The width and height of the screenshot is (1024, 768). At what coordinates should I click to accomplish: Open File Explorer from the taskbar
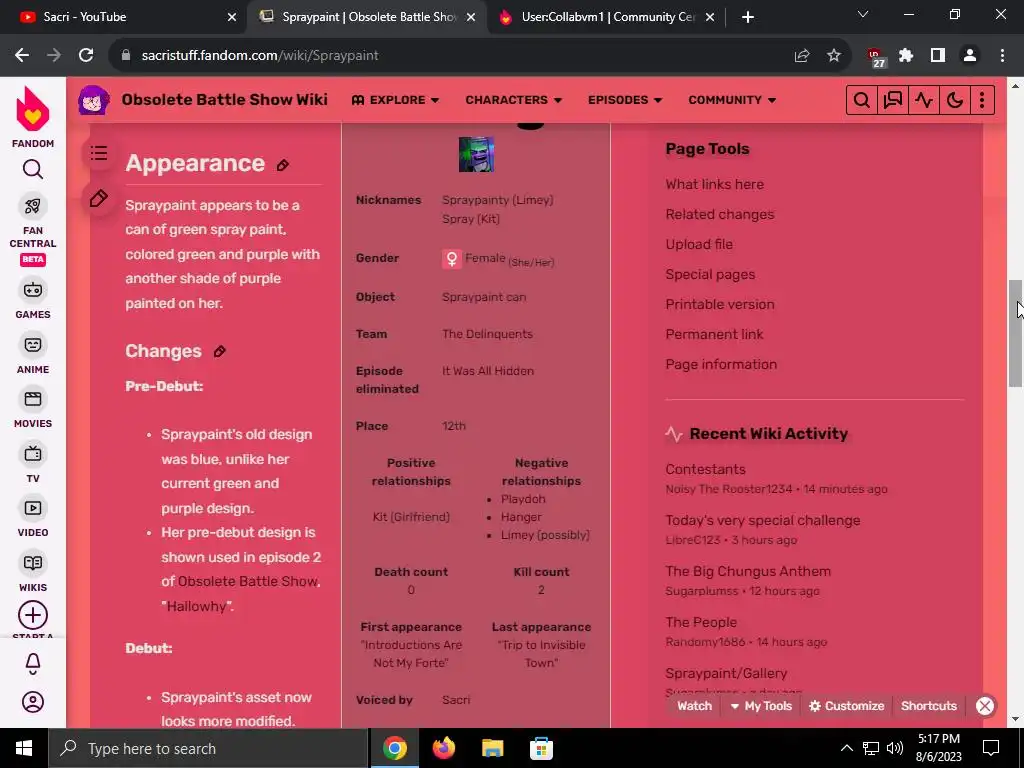[x=492, y=748]
